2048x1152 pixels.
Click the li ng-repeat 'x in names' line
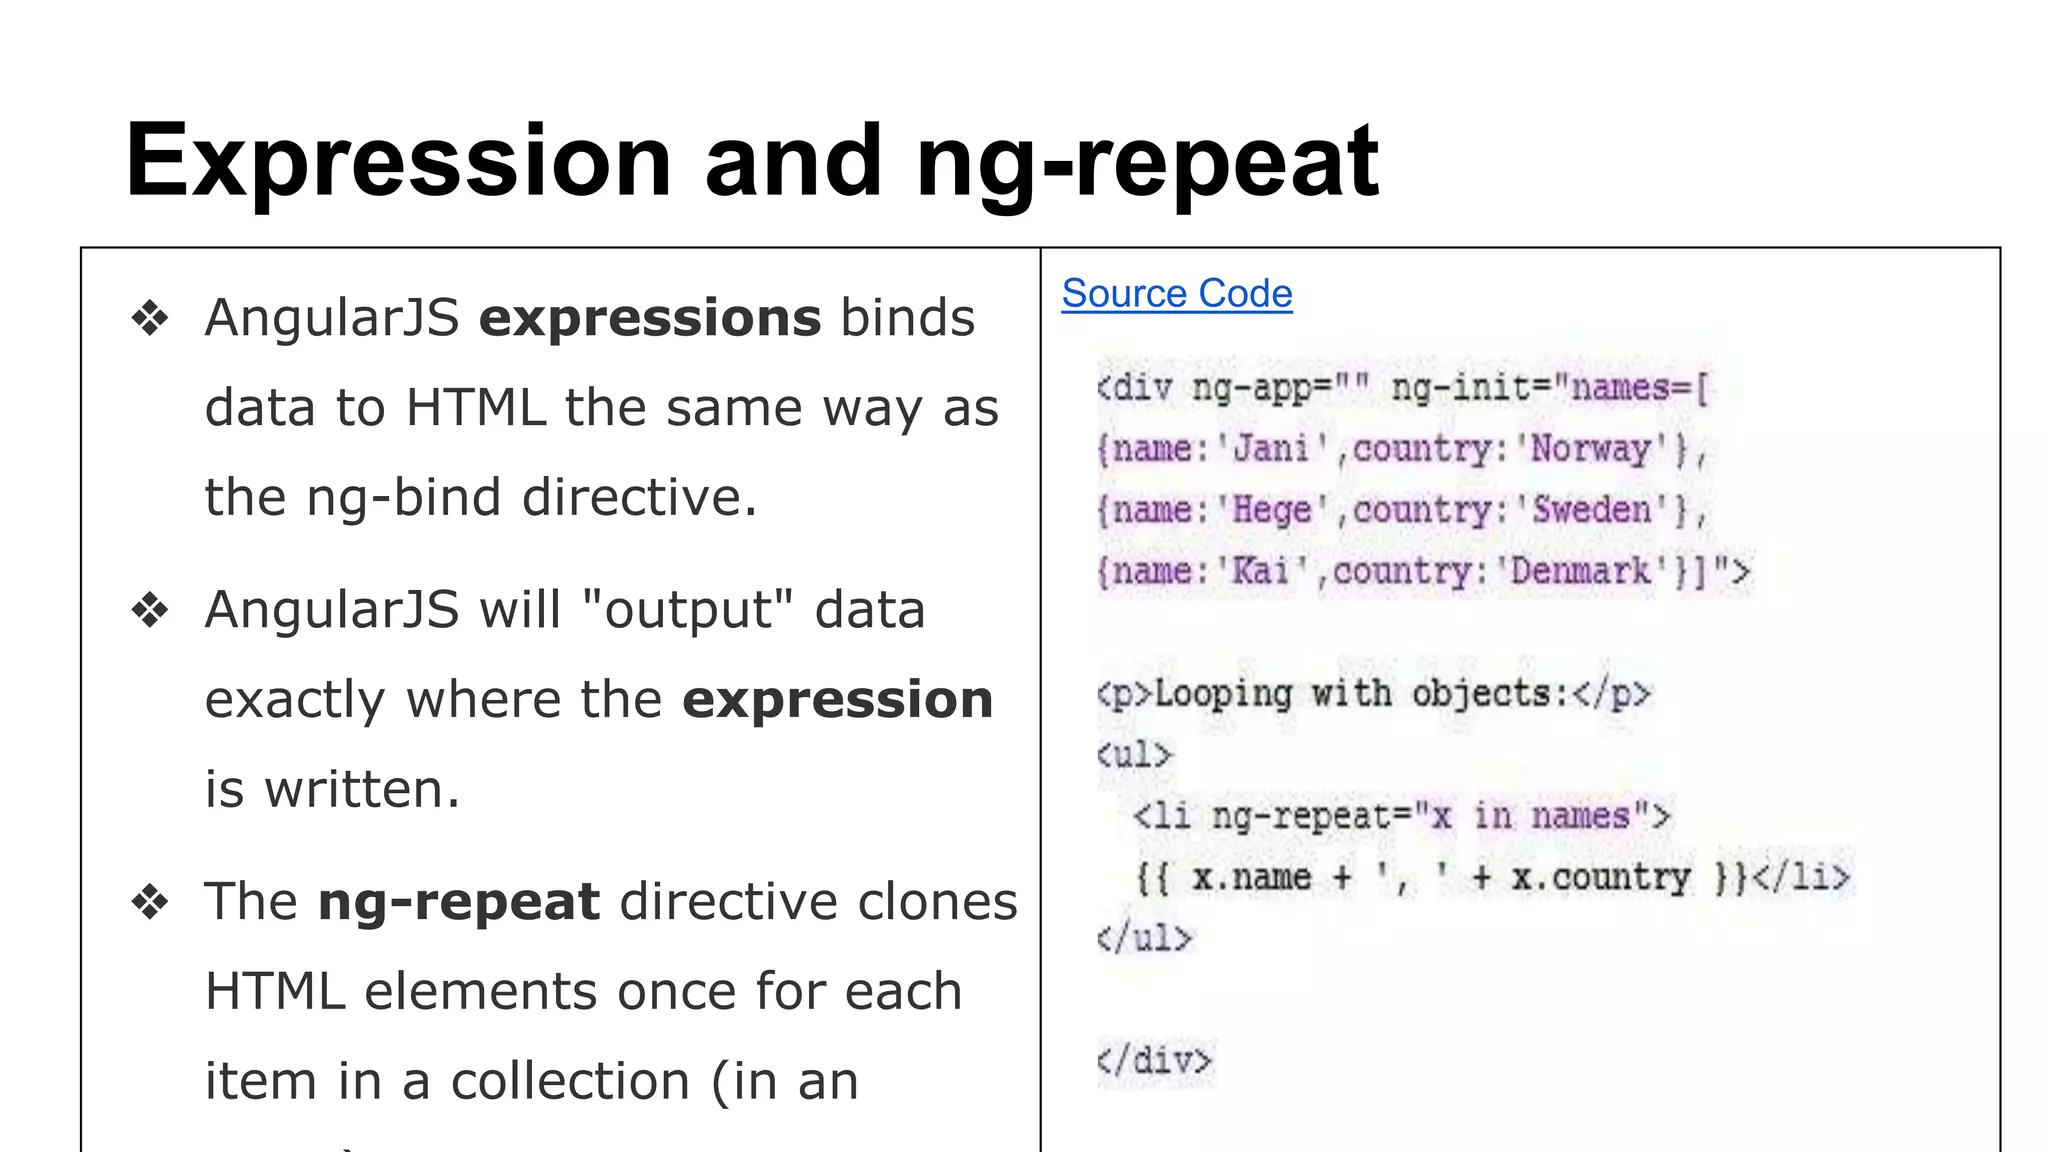(x=1402, y=816)
